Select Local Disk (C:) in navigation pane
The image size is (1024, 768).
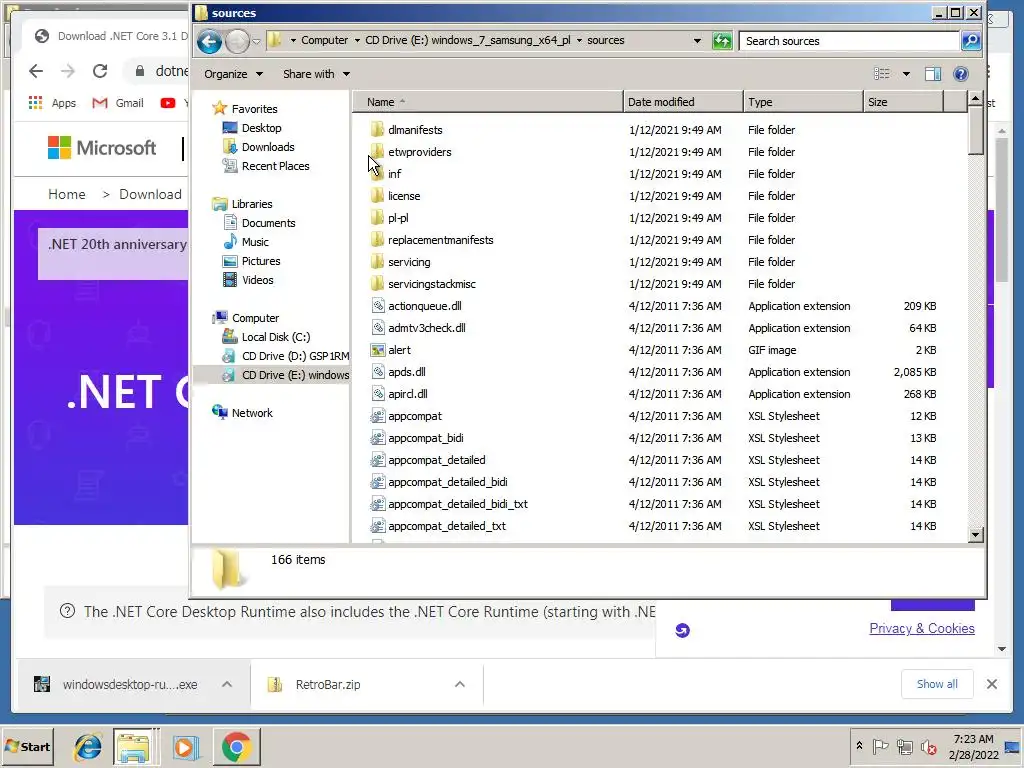(276, 337)
